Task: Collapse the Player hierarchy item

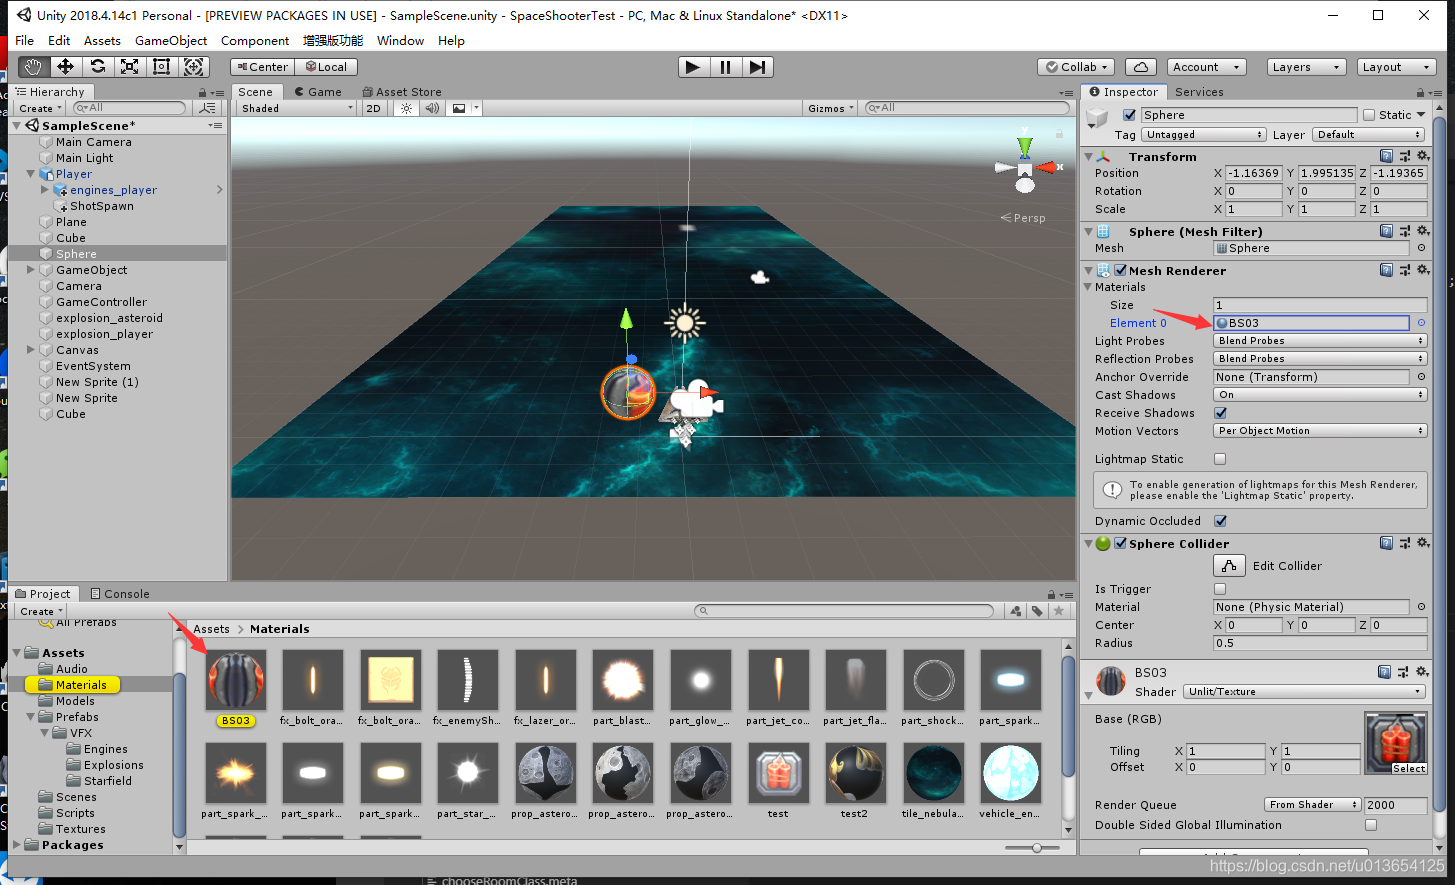Action: (31, 174)
